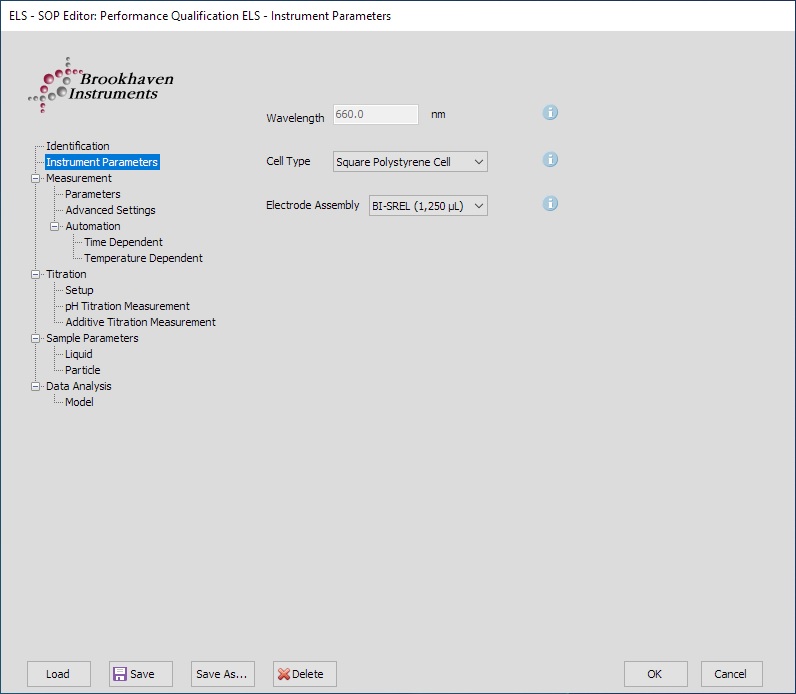Open the Cell Type dropdown

pyautogui.click(x=410, y=162)
